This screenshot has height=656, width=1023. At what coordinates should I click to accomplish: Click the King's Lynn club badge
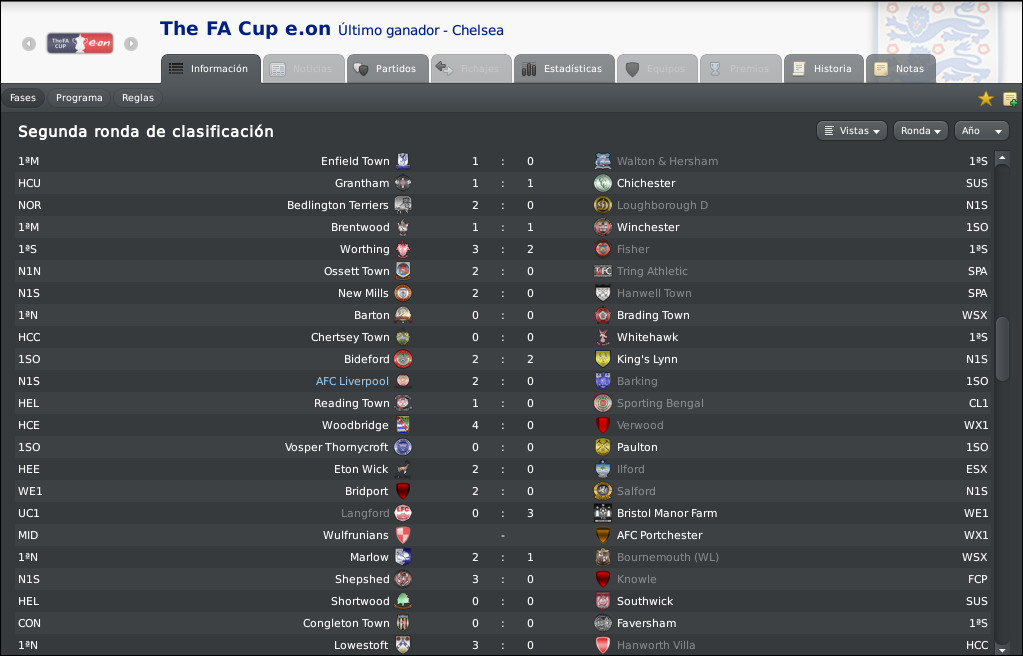click(x=603, y=359)
